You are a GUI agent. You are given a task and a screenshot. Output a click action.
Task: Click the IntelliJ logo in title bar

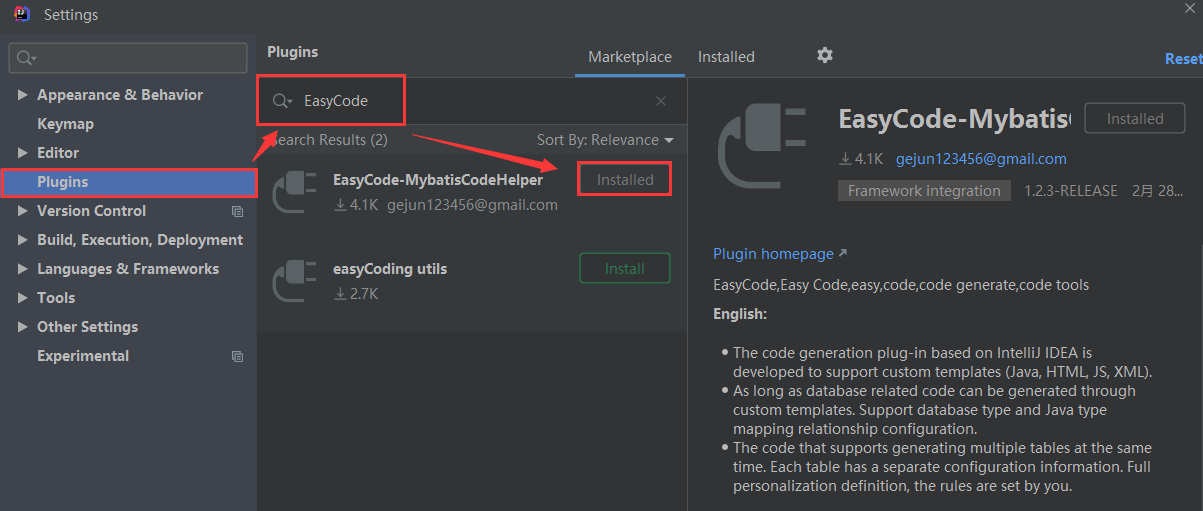(22, 14)
